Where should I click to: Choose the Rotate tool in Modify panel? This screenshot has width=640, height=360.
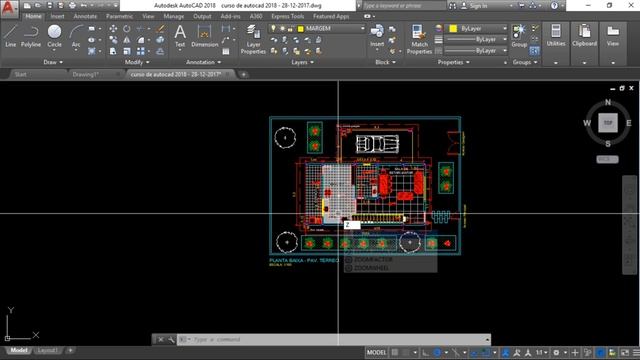click(x=127, y=29)
